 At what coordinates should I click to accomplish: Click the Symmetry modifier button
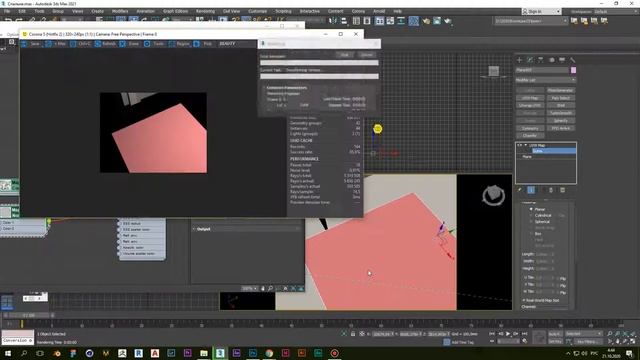click(530, 128)
